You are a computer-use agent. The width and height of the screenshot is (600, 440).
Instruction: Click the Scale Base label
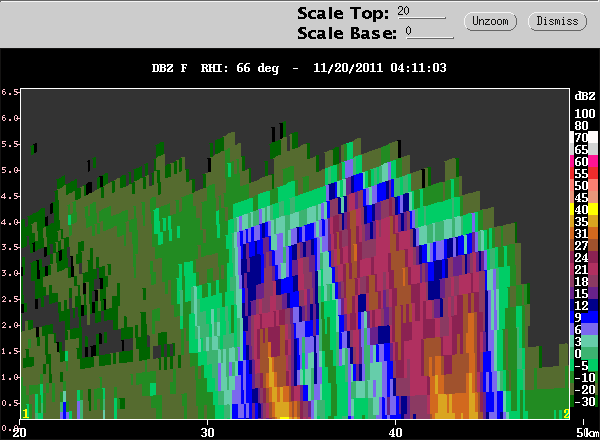tap(347, 33)
